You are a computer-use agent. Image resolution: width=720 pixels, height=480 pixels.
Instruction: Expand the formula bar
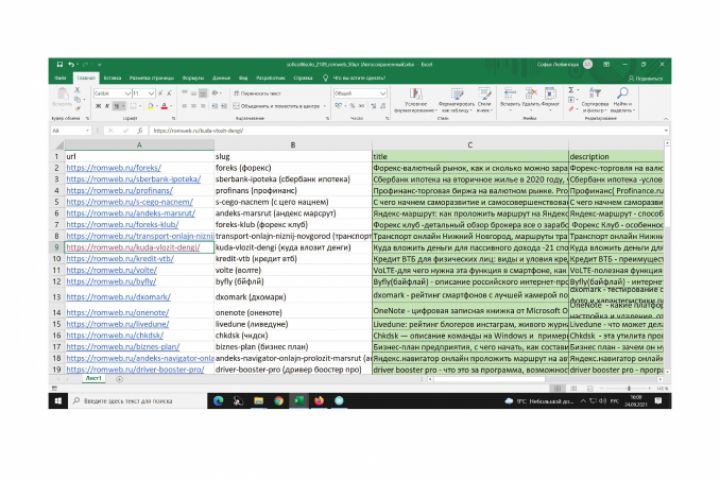point(665,131)
